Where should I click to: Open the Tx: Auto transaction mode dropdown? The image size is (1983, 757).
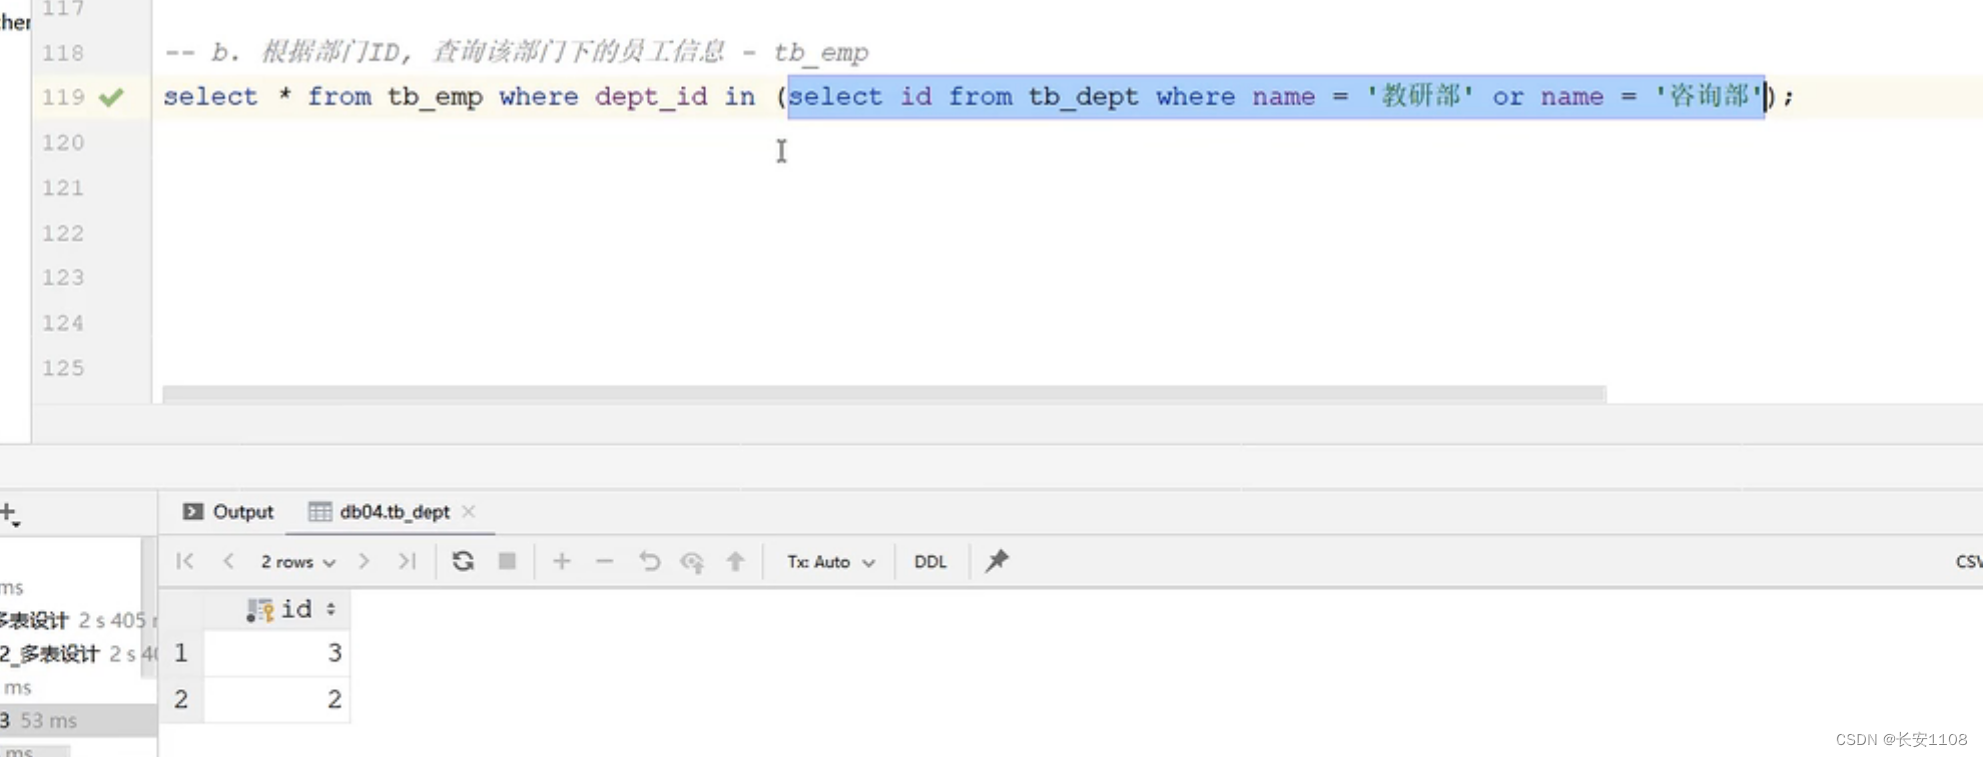pos(830,562)
